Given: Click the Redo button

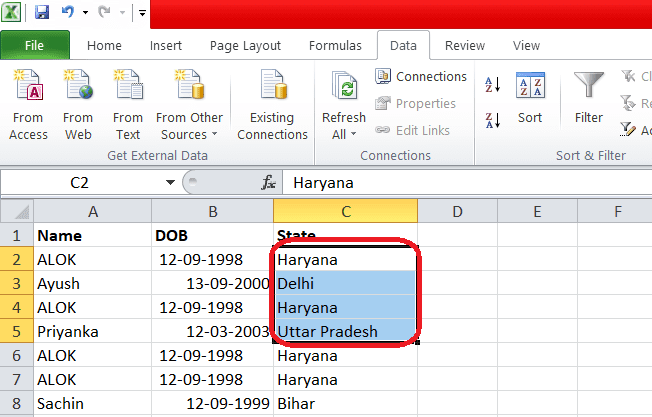Looking at the screenshot, I should (104, 12).
